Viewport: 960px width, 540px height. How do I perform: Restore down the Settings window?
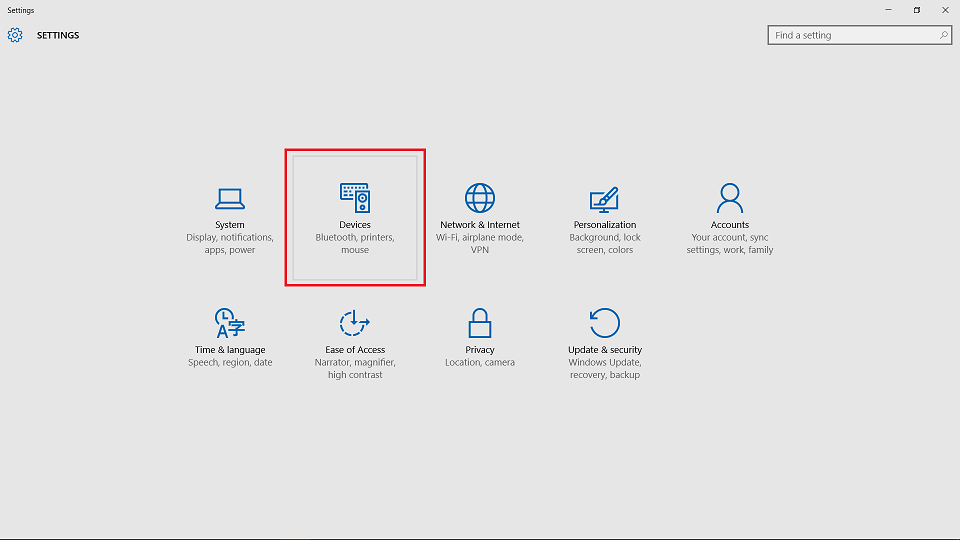[x=917, y=10]
